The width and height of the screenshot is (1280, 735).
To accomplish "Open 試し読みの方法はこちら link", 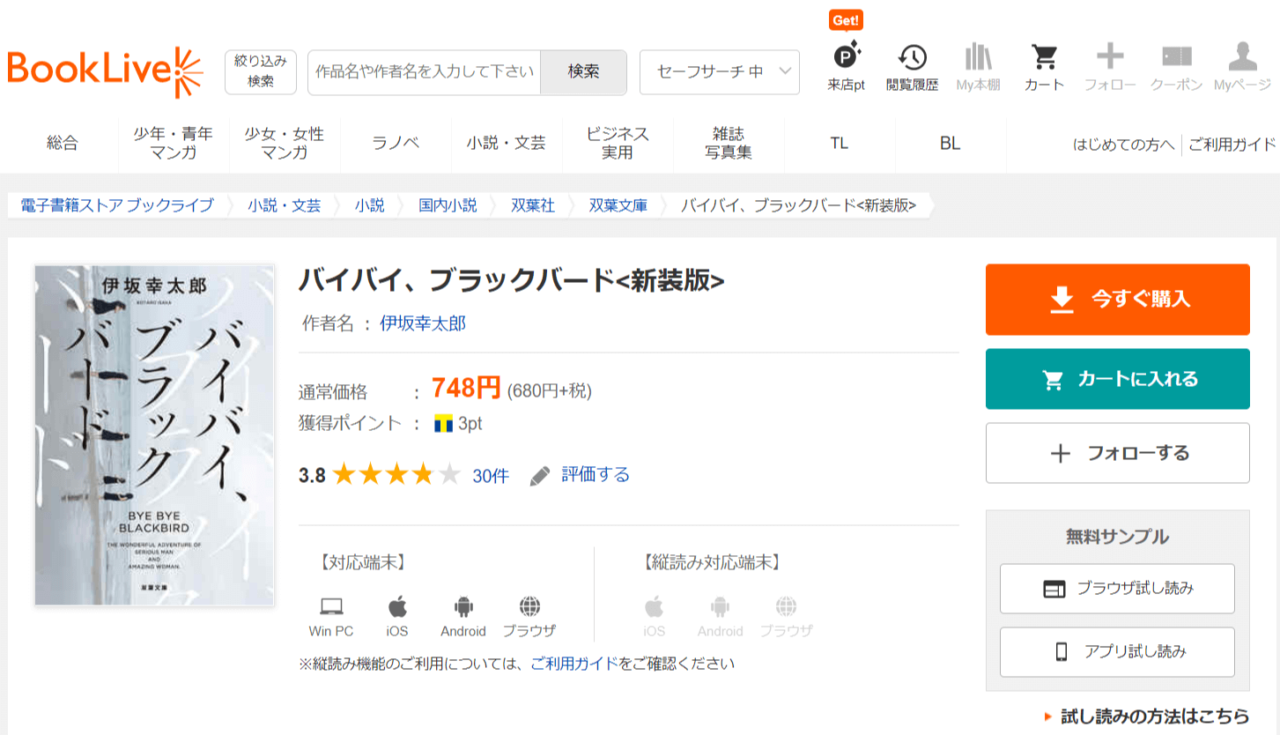I will pyautogui.click(x=1155, y=716).
